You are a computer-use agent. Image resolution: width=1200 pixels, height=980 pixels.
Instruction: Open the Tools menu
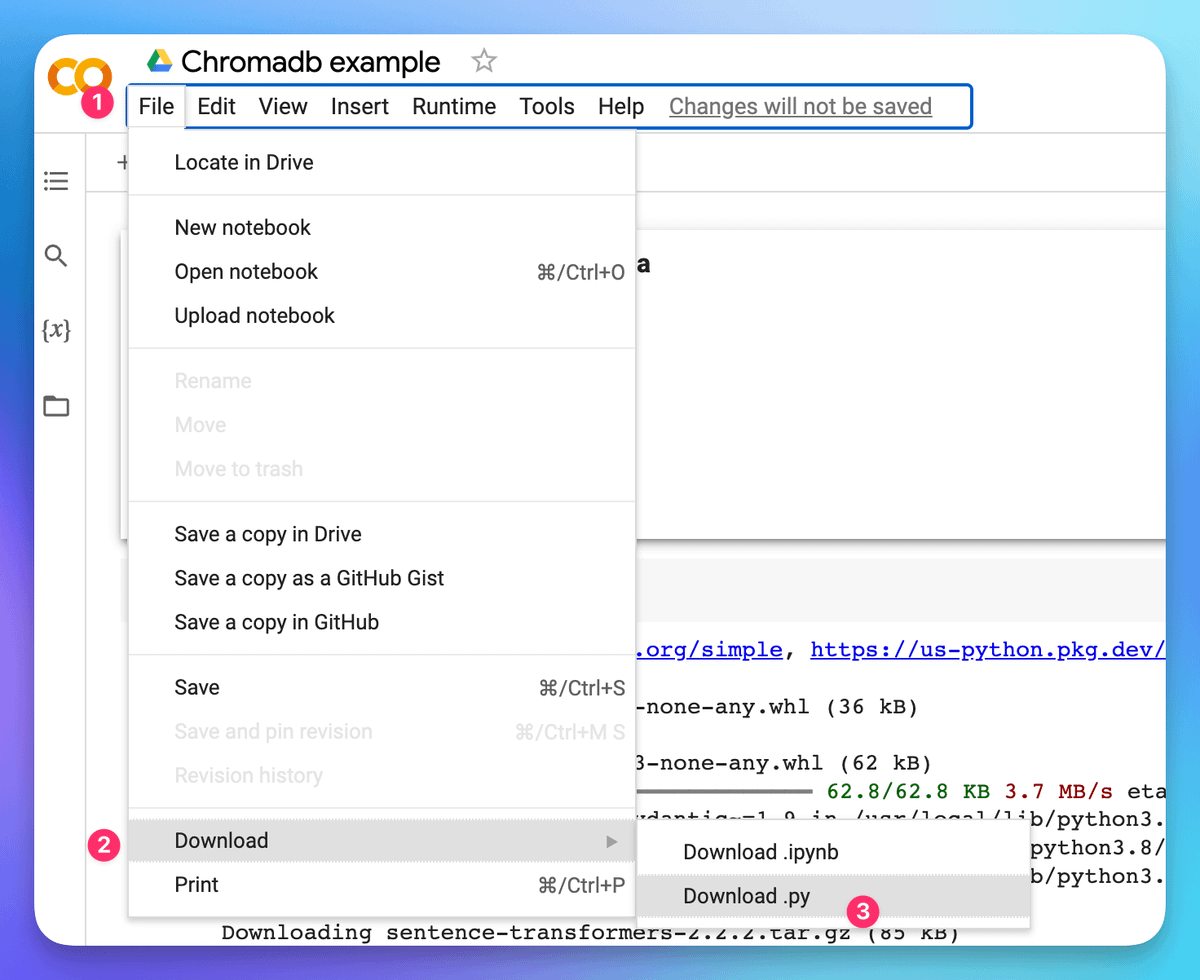click(x=547, y=107)
